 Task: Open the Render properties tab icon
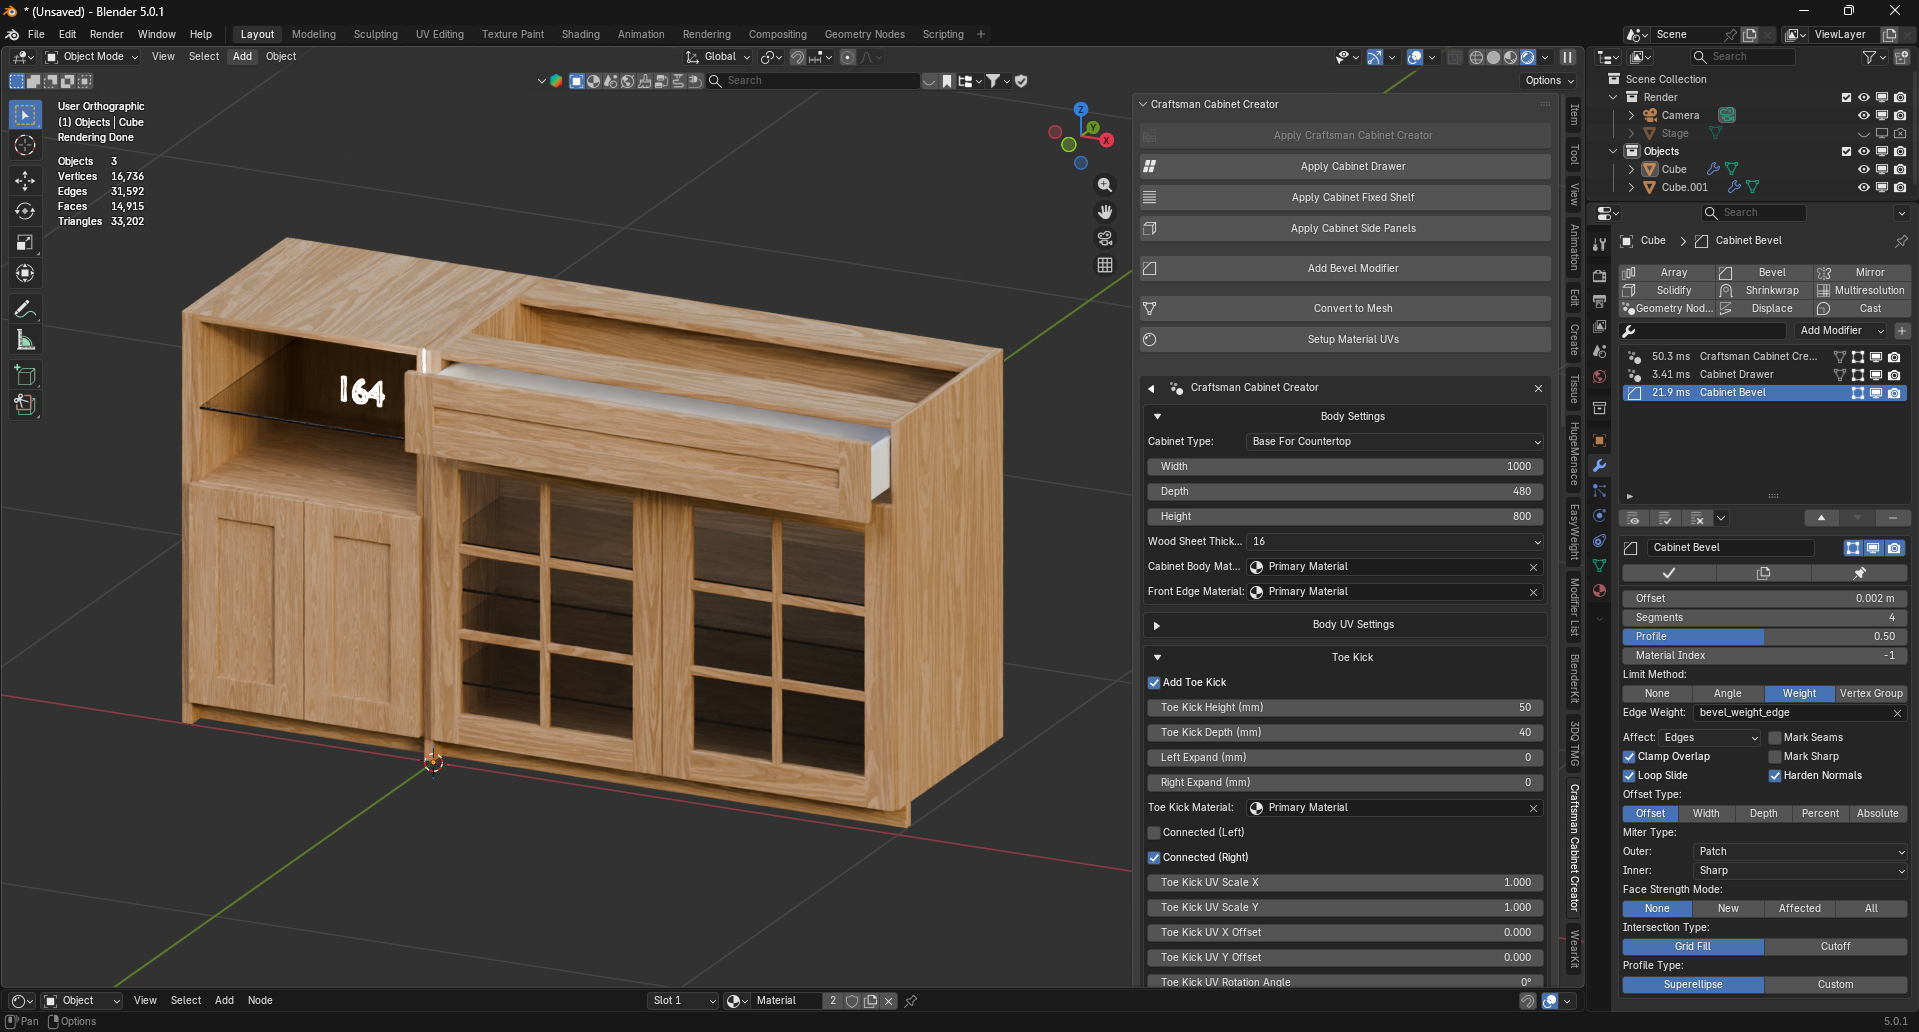(1600, 275)
